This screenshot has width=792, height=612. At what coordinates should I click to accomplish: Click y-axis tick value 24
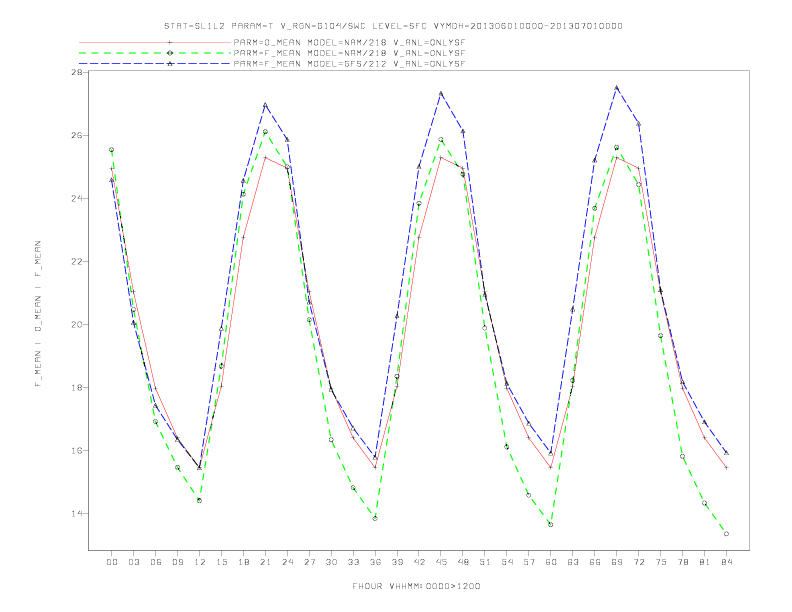77,198
